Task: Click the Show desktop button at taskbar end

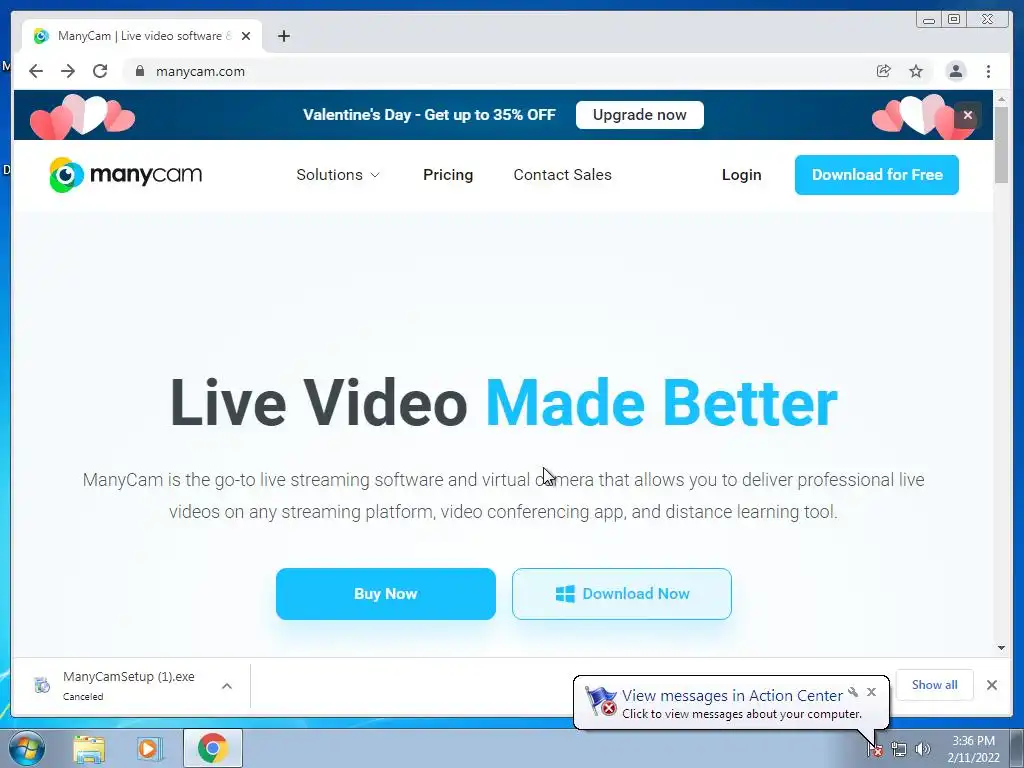Action: pos(1017,748)
